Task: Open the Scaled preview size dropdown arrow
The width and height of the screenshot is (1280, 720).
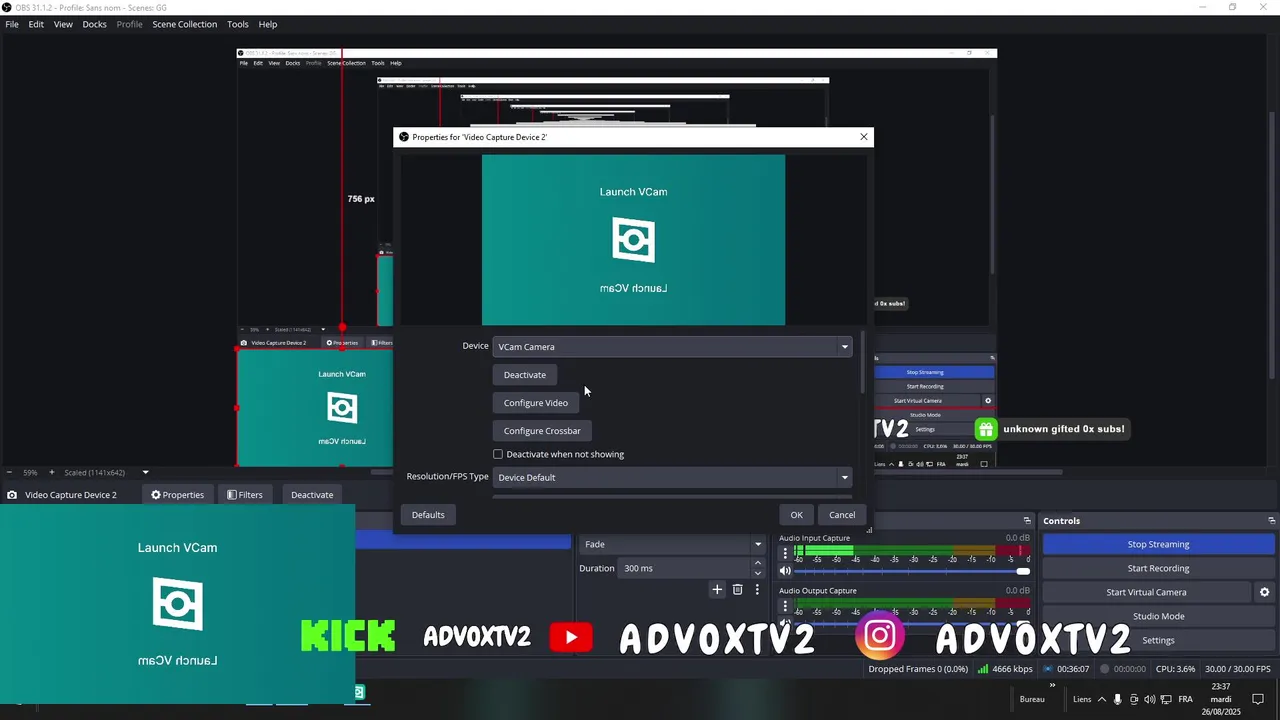Action: click(x=145, y=473)
